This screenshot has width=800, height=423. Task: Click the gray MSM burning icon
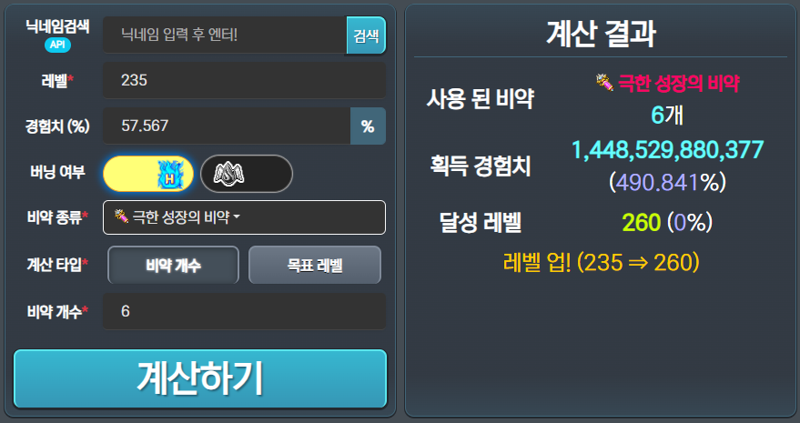(x=229, y=174)
